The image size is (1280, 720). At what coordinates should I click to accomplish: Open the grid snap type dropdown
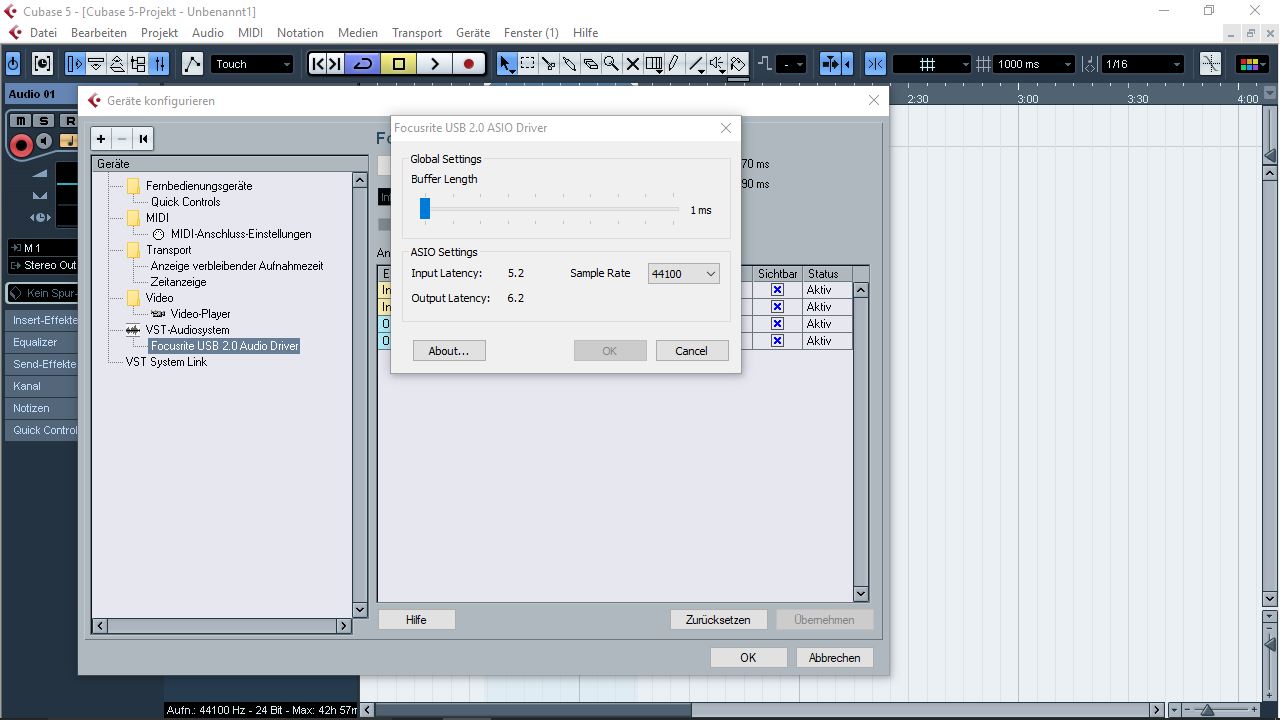point(931,64)
